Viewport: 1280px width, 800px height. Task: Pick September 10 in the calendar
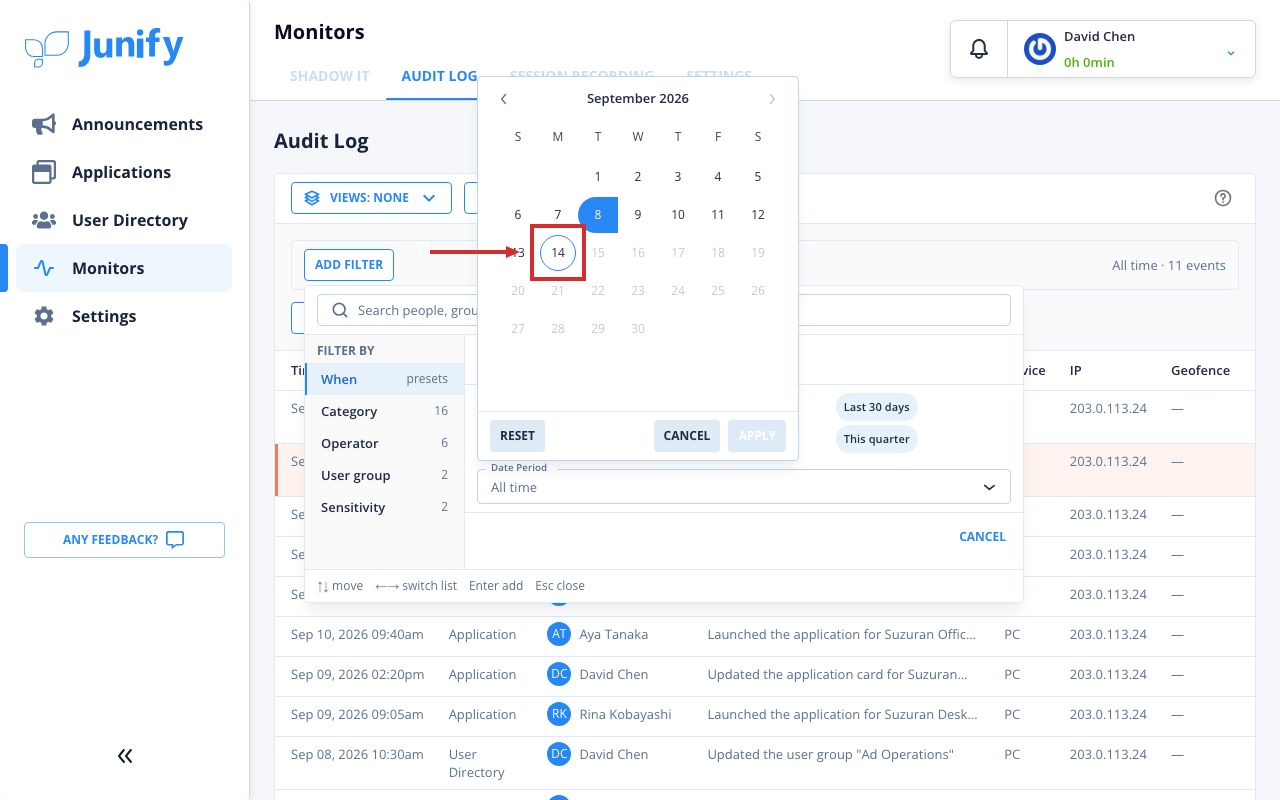678,215
